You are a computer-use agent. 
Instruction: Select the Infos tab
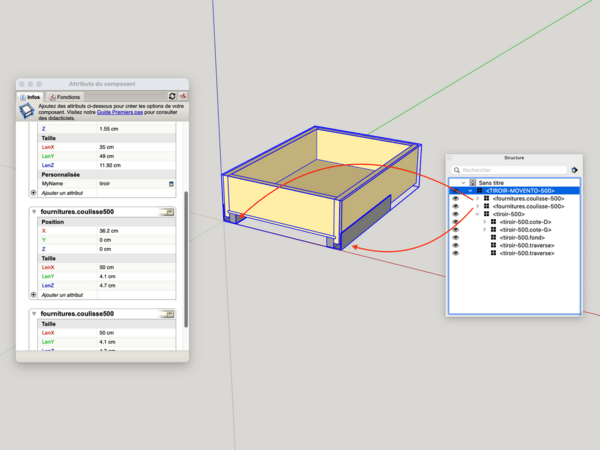tap(29, 96)
